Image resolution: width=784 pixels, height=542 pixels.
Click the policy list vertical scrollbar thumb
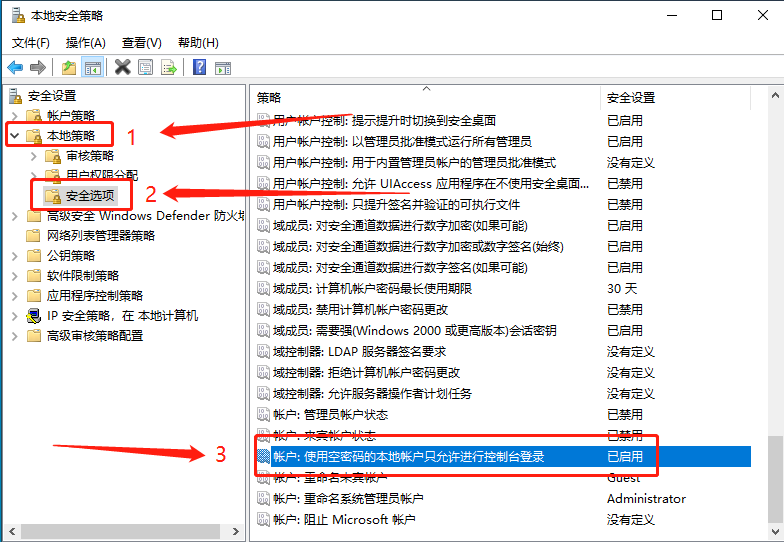click(775, 479)
